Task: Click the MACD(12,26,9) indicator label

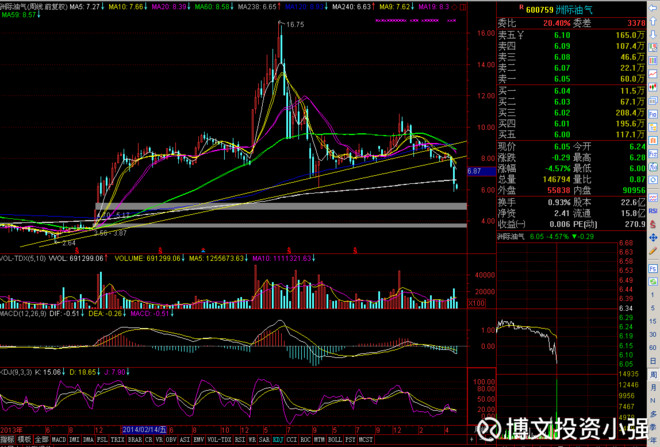Action: pyautogui.click(x=23, y=314)
